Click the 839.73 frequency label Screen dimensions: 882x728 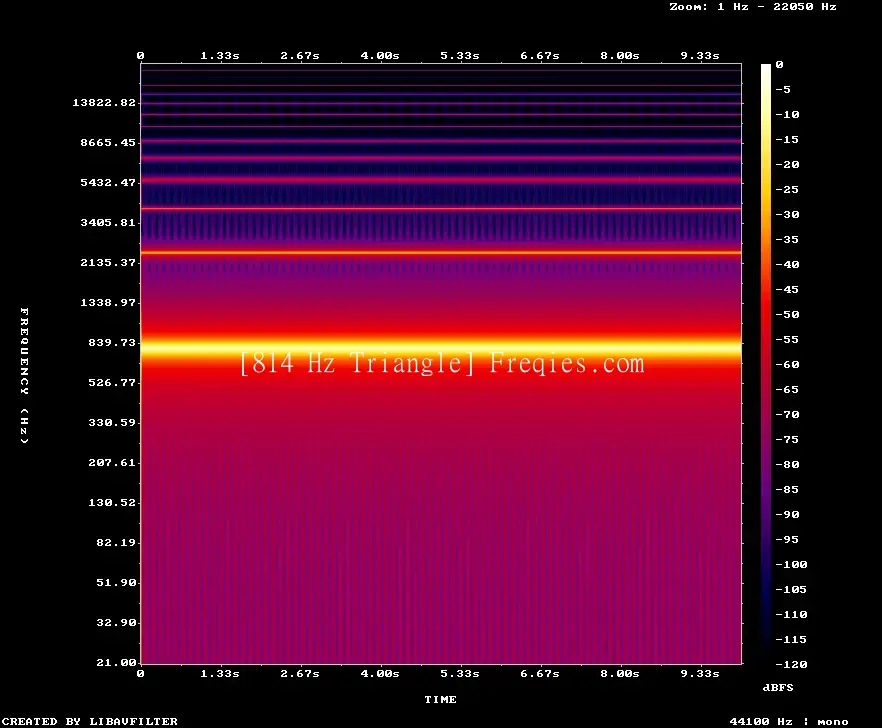point(112,342)
